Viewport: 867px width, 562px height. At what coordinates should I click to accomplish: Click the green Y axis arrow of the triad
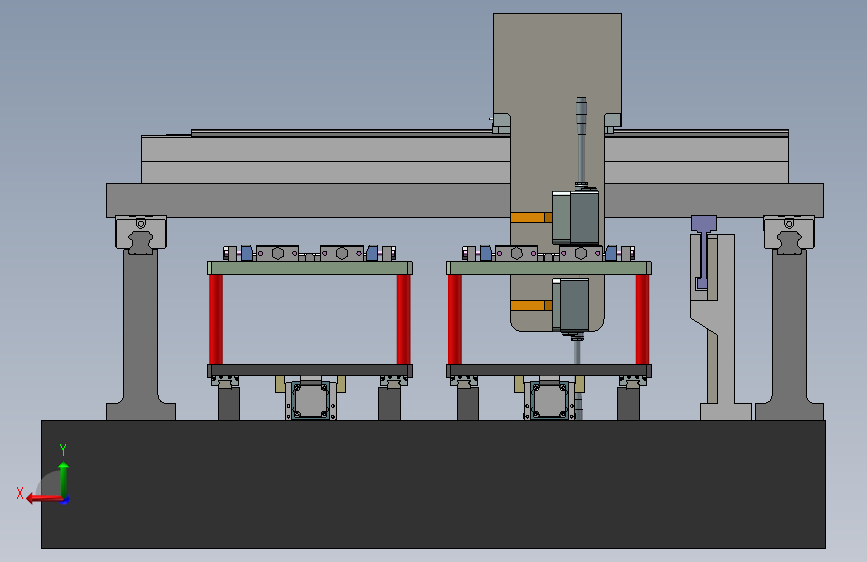point(64,479)
